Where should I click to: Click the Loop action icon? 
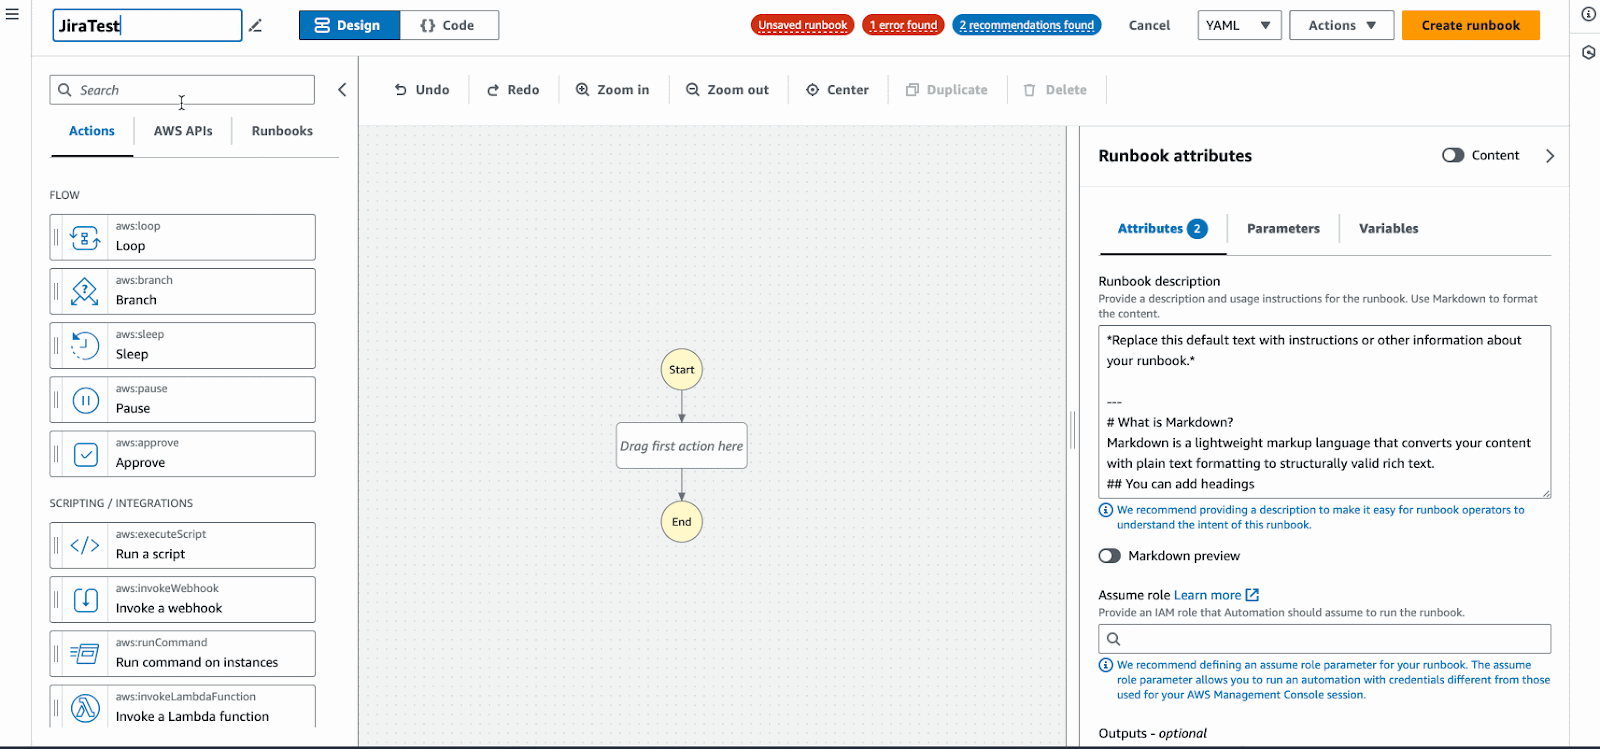pyautogui.click(x=85, y=238)
